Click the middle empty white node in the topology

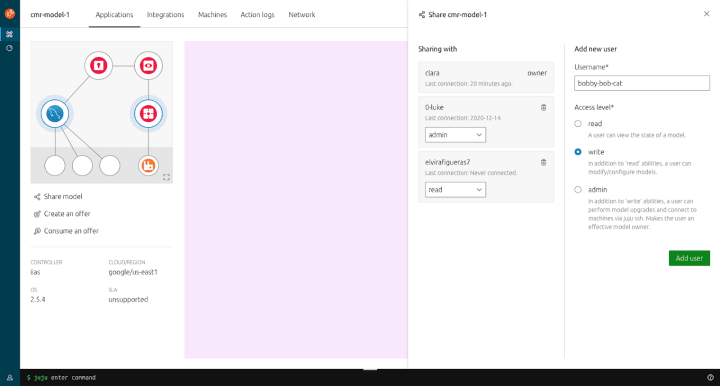pyautogui.click(x=82, y=166)
